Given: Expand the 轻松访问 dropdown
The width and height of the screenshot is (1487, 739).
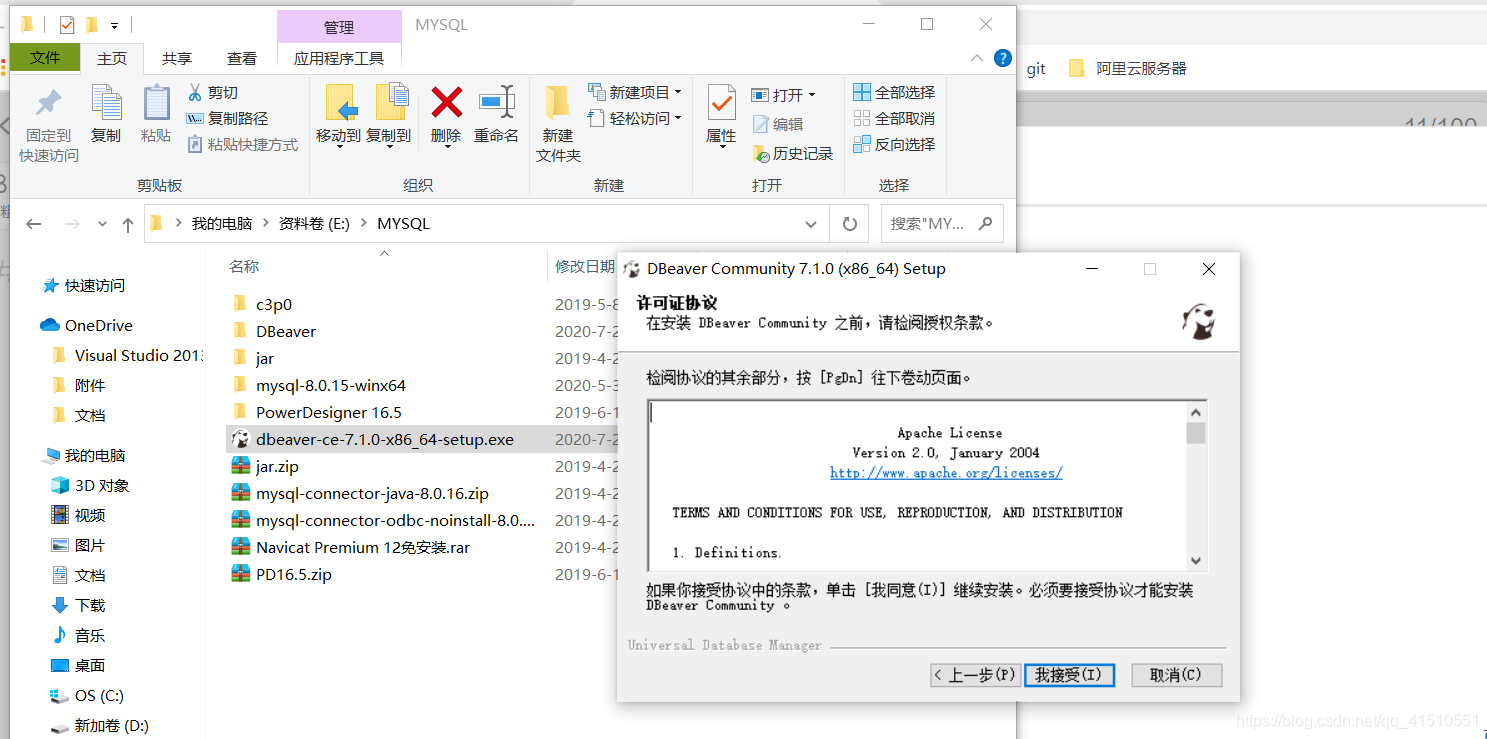Looking at the screenshot, I should (x=680, y=117).
